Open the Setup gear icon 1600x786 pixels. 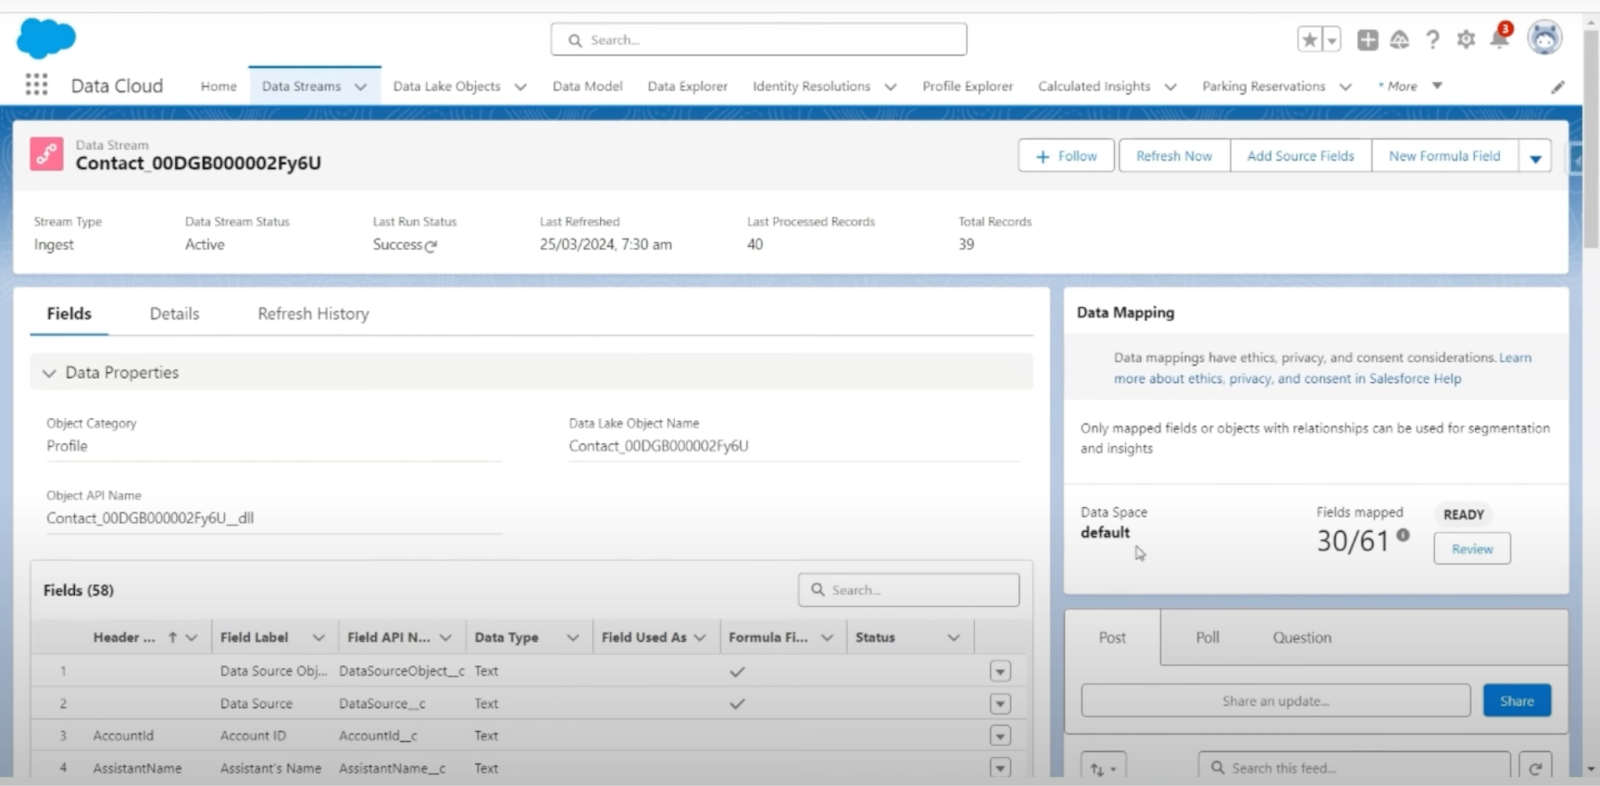pyautogui.click(x=1466, y=40)
